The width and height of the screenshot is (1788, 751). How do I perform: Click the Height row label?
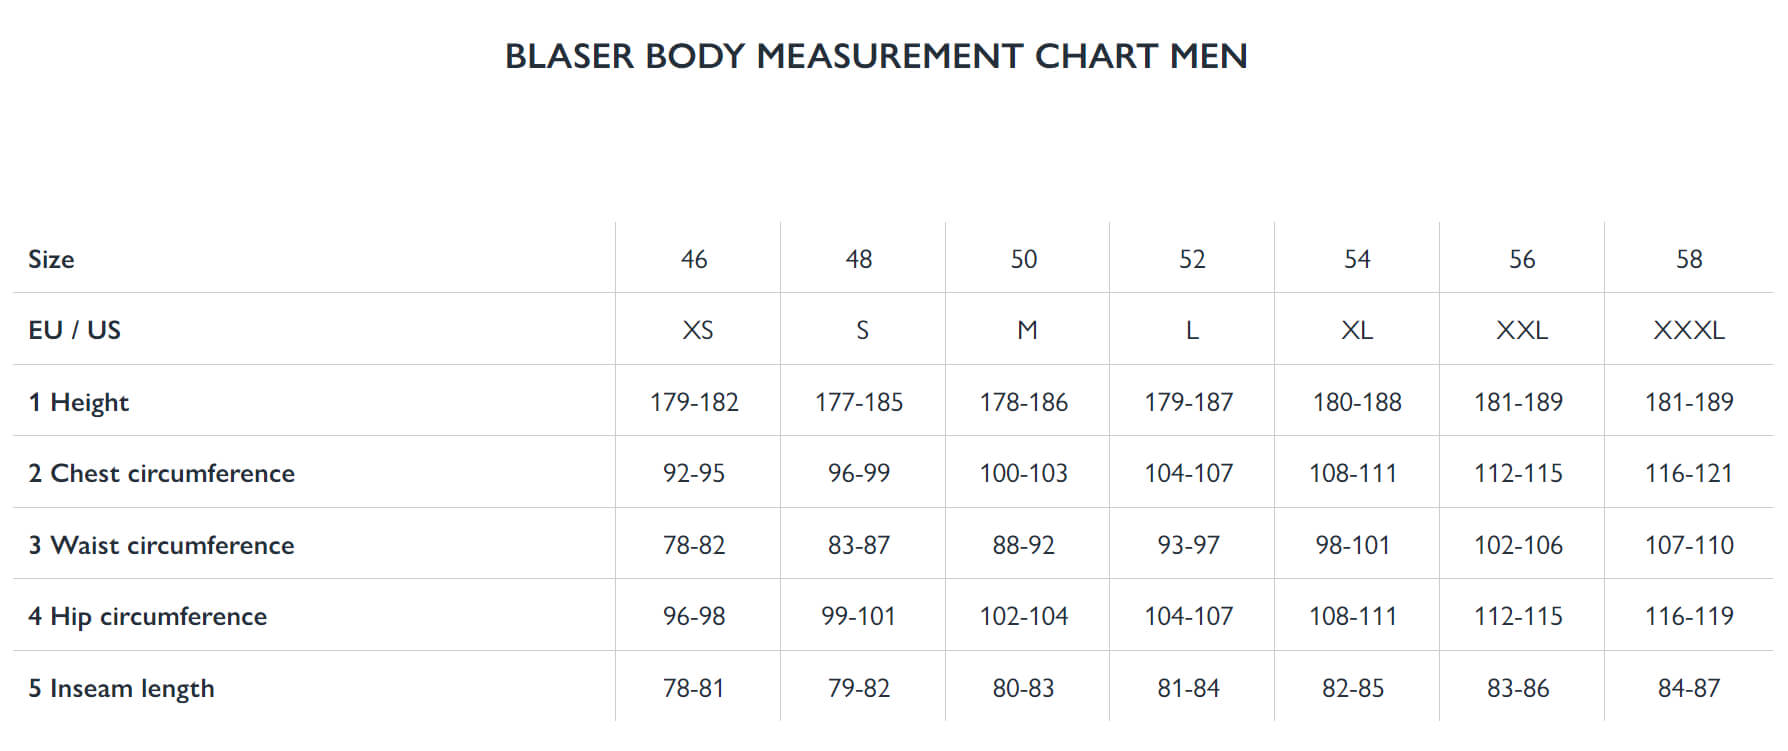tap(79, 402)
